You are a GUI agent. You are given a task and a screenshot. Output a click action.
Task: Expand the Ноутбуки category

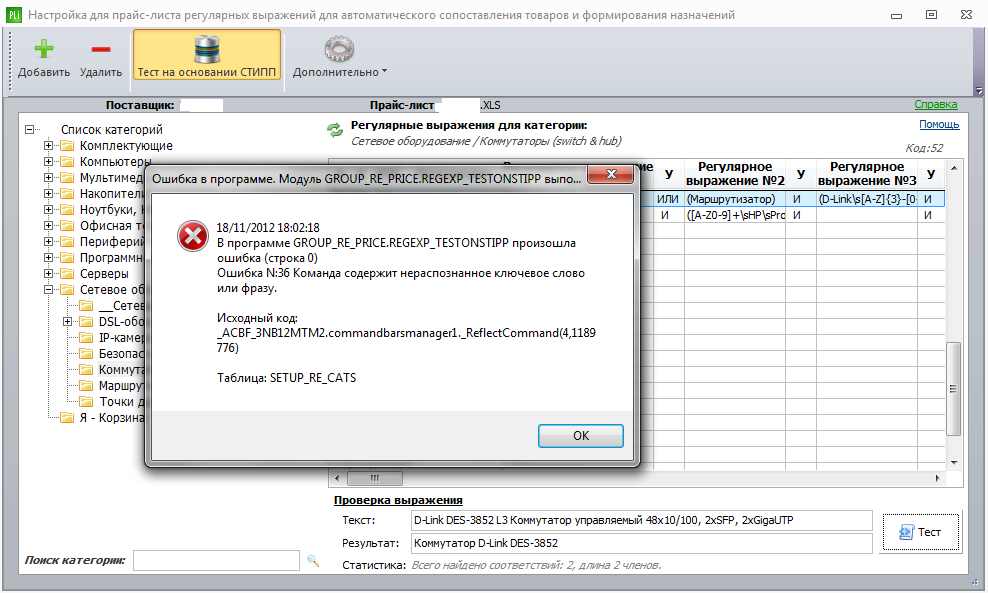coord(49,209)
